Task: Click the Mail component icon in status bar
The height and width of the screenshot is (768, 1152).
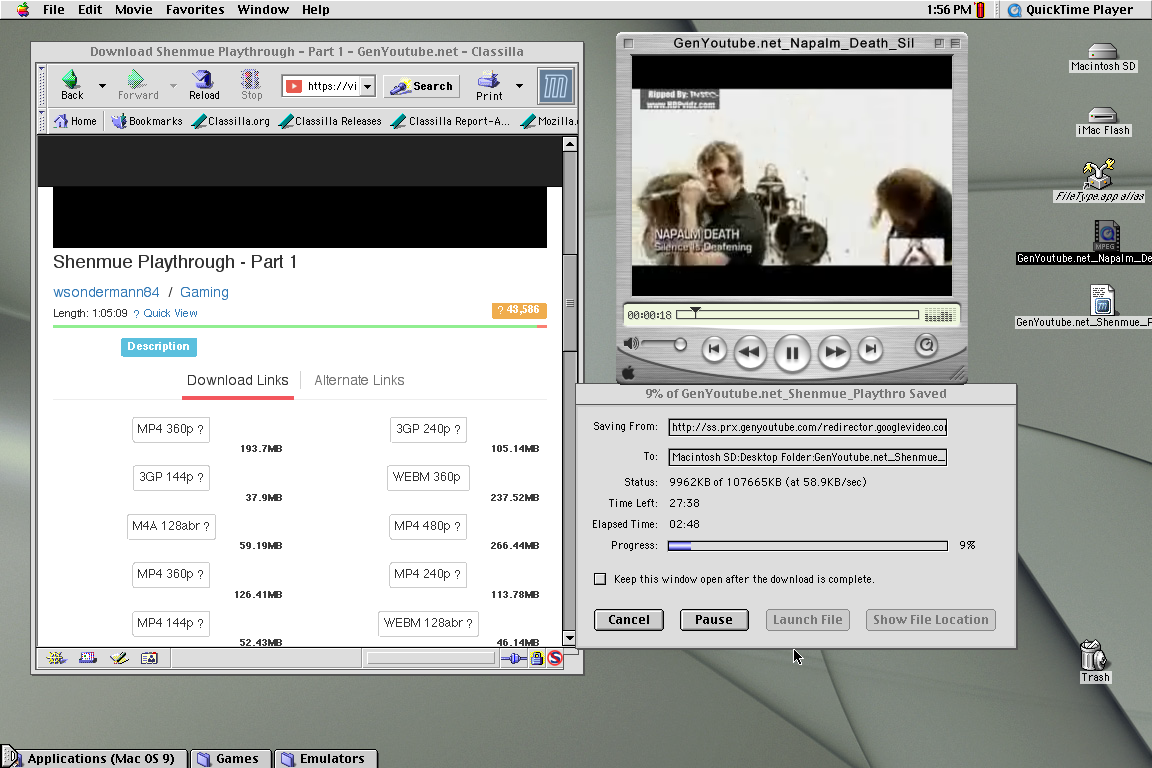Action: pyautogui.click(x=87, y=658)
